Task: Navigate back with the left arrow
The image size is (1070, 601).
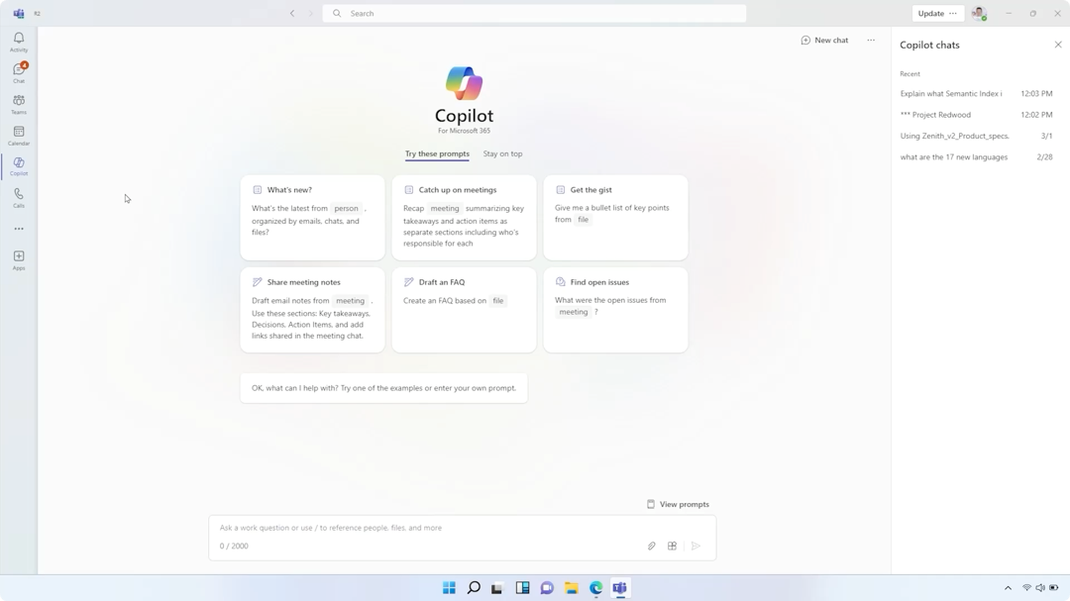Action: pyautogui.click(x=292, y=13)
